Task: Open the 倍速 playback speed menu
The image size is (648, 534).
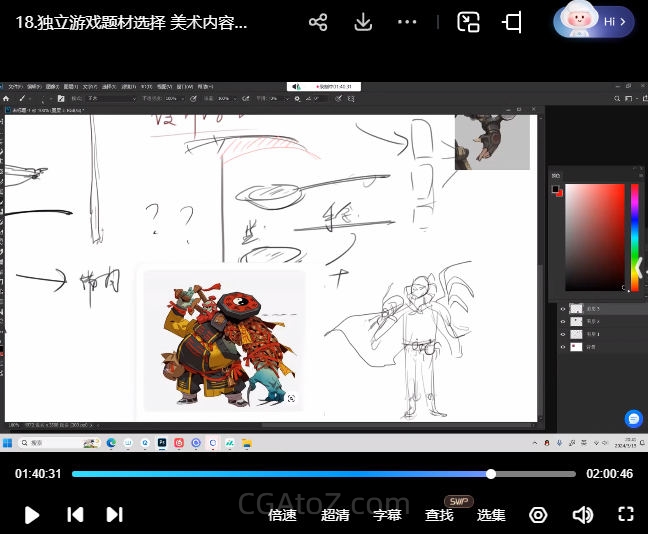Action: point(283,515)
